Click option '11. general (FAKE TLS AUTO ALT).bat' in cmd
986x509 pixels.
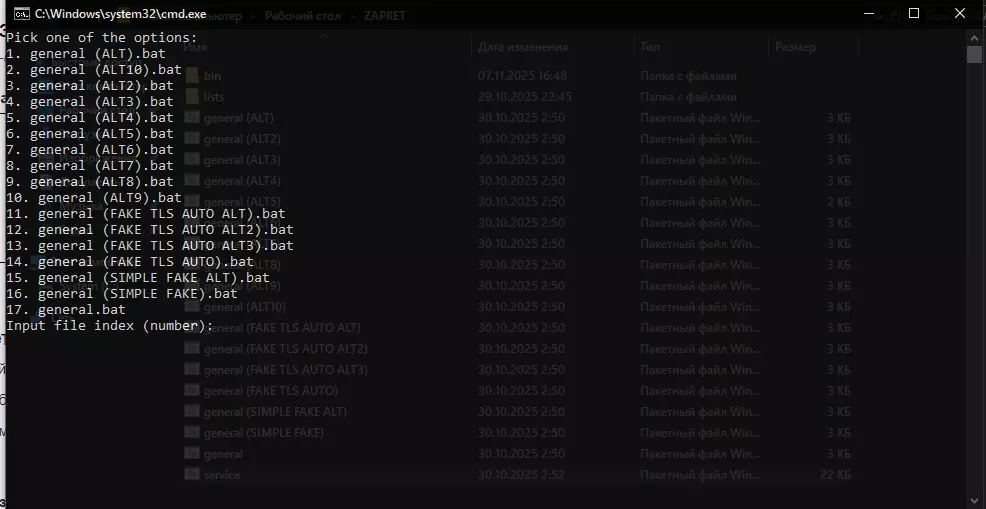146,214
